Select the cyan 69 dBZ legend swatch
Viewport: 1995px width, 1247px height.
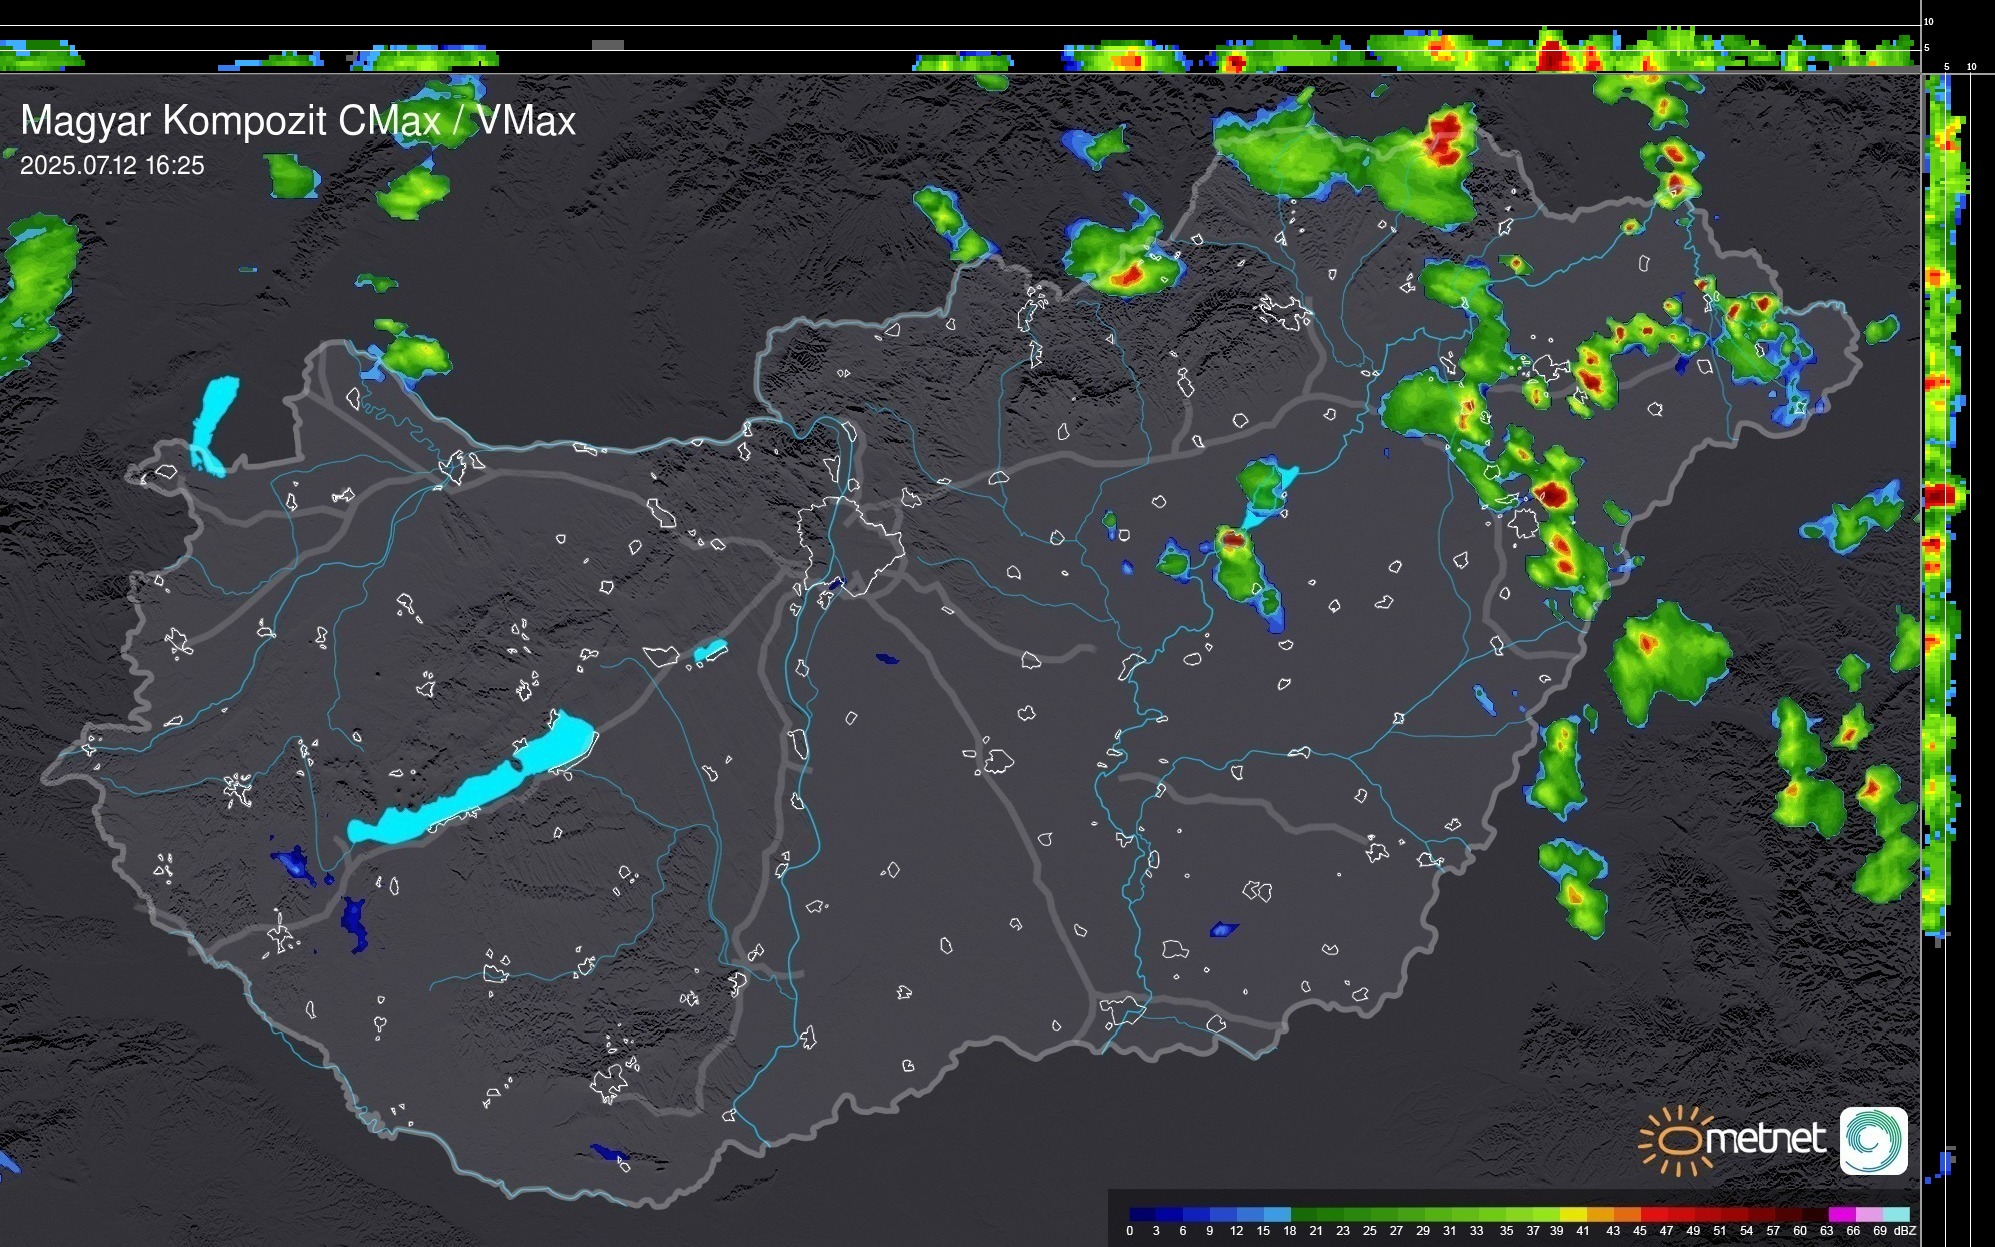(1896, 1214)
